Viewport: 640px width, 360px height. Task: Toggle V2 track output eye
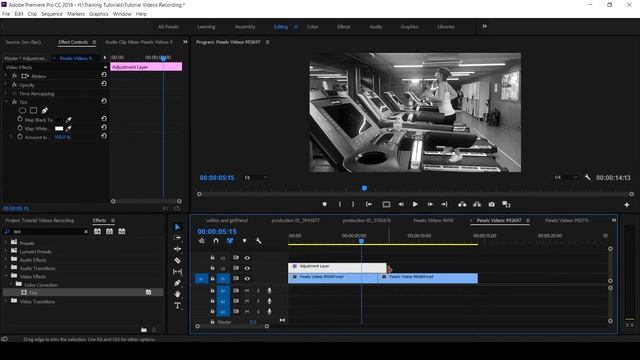point(247,268)
